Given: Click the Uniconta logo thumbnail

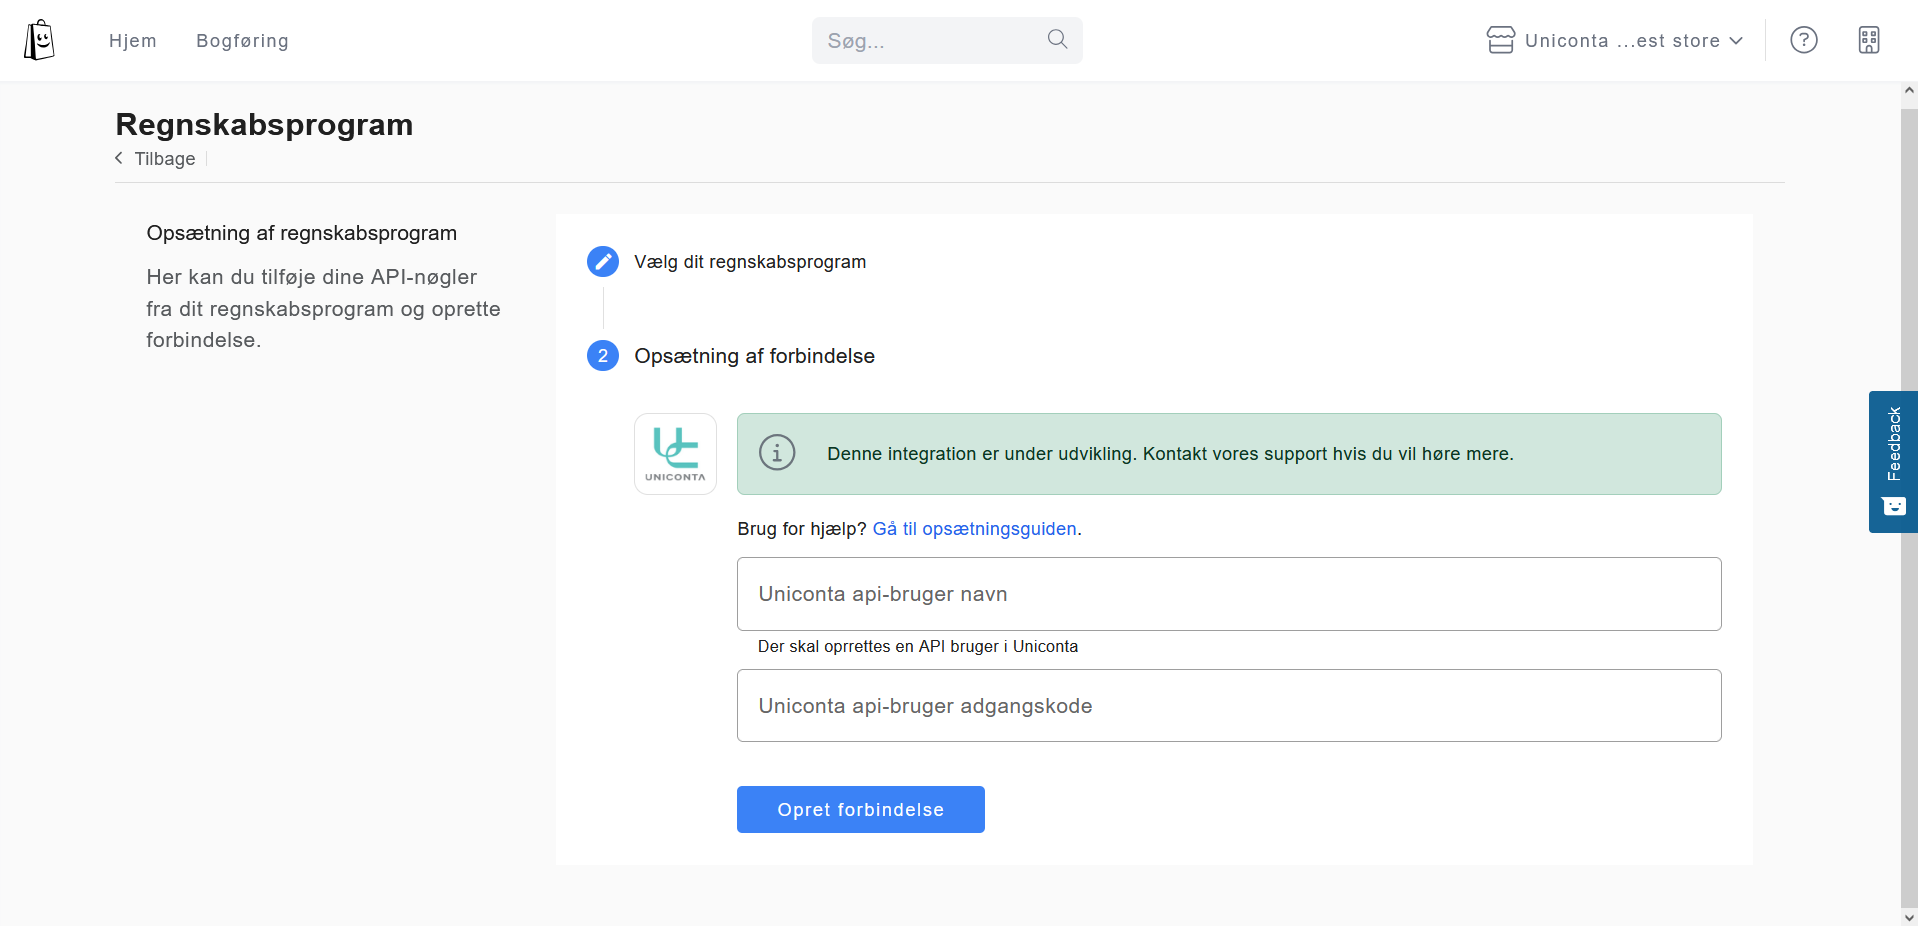Looking at the screenshot, I should click(x=675, y=454).
